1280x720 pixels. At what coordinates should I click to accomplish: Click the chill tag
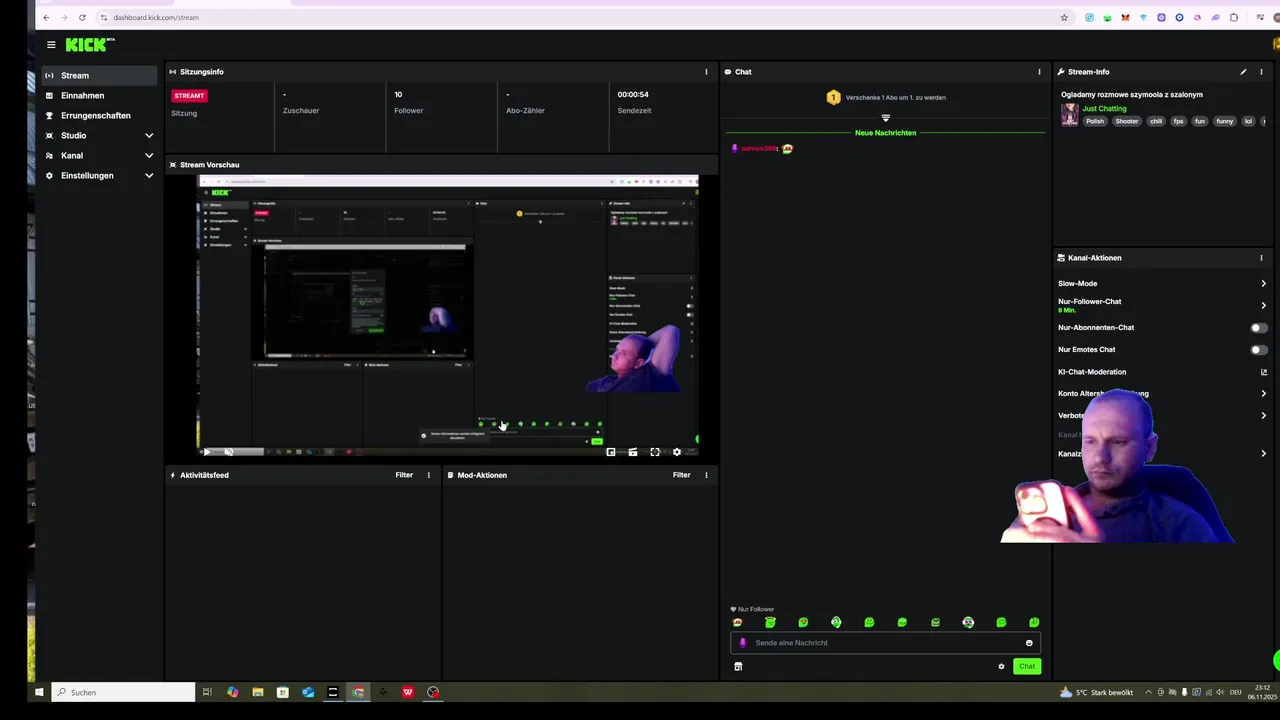pos(1156,121)
